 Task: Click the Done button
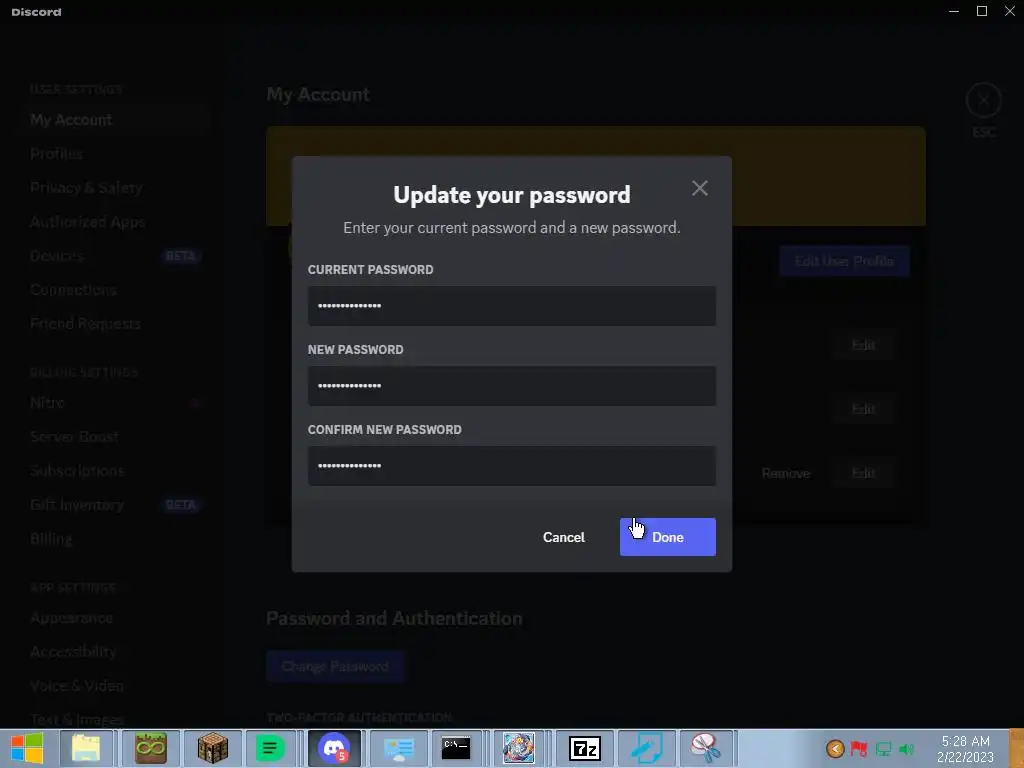point(667,537)
